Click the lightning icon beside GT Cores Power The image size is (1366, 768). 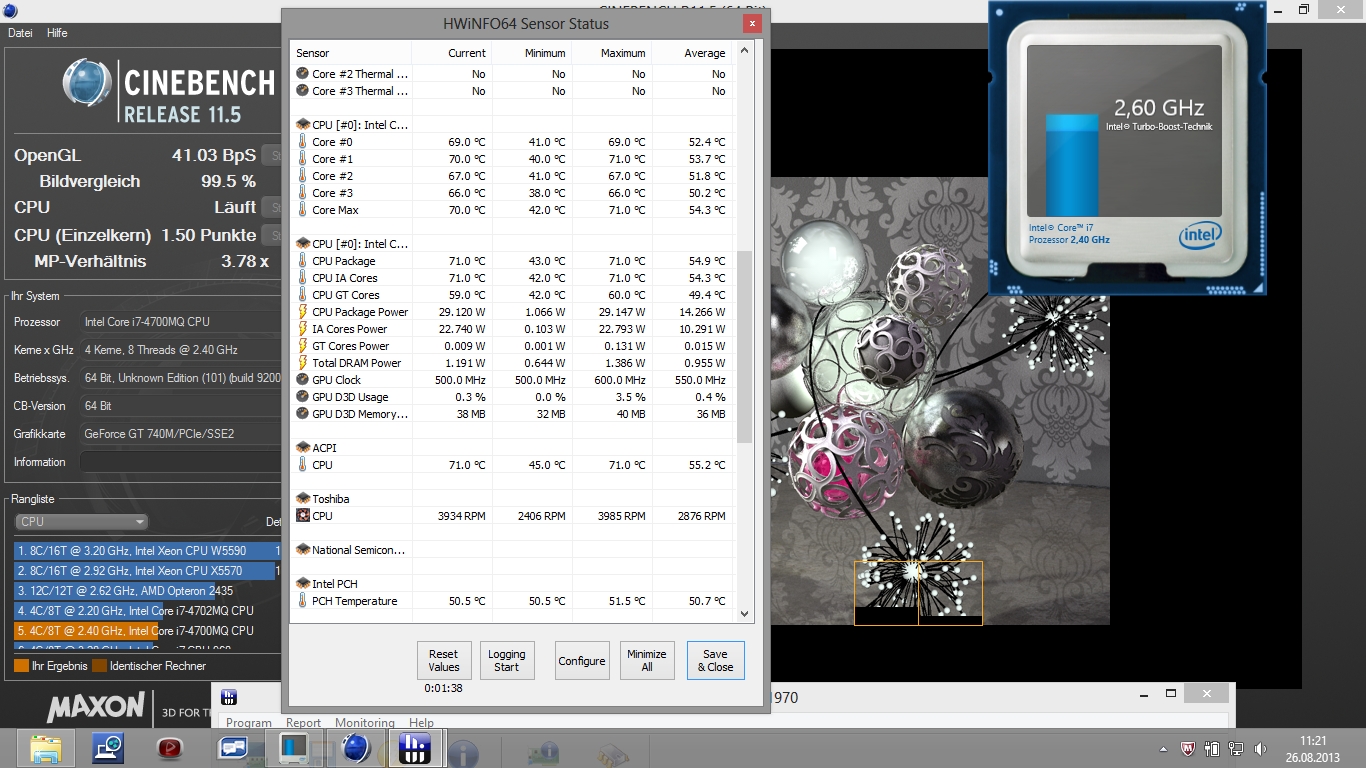[303, 346]
